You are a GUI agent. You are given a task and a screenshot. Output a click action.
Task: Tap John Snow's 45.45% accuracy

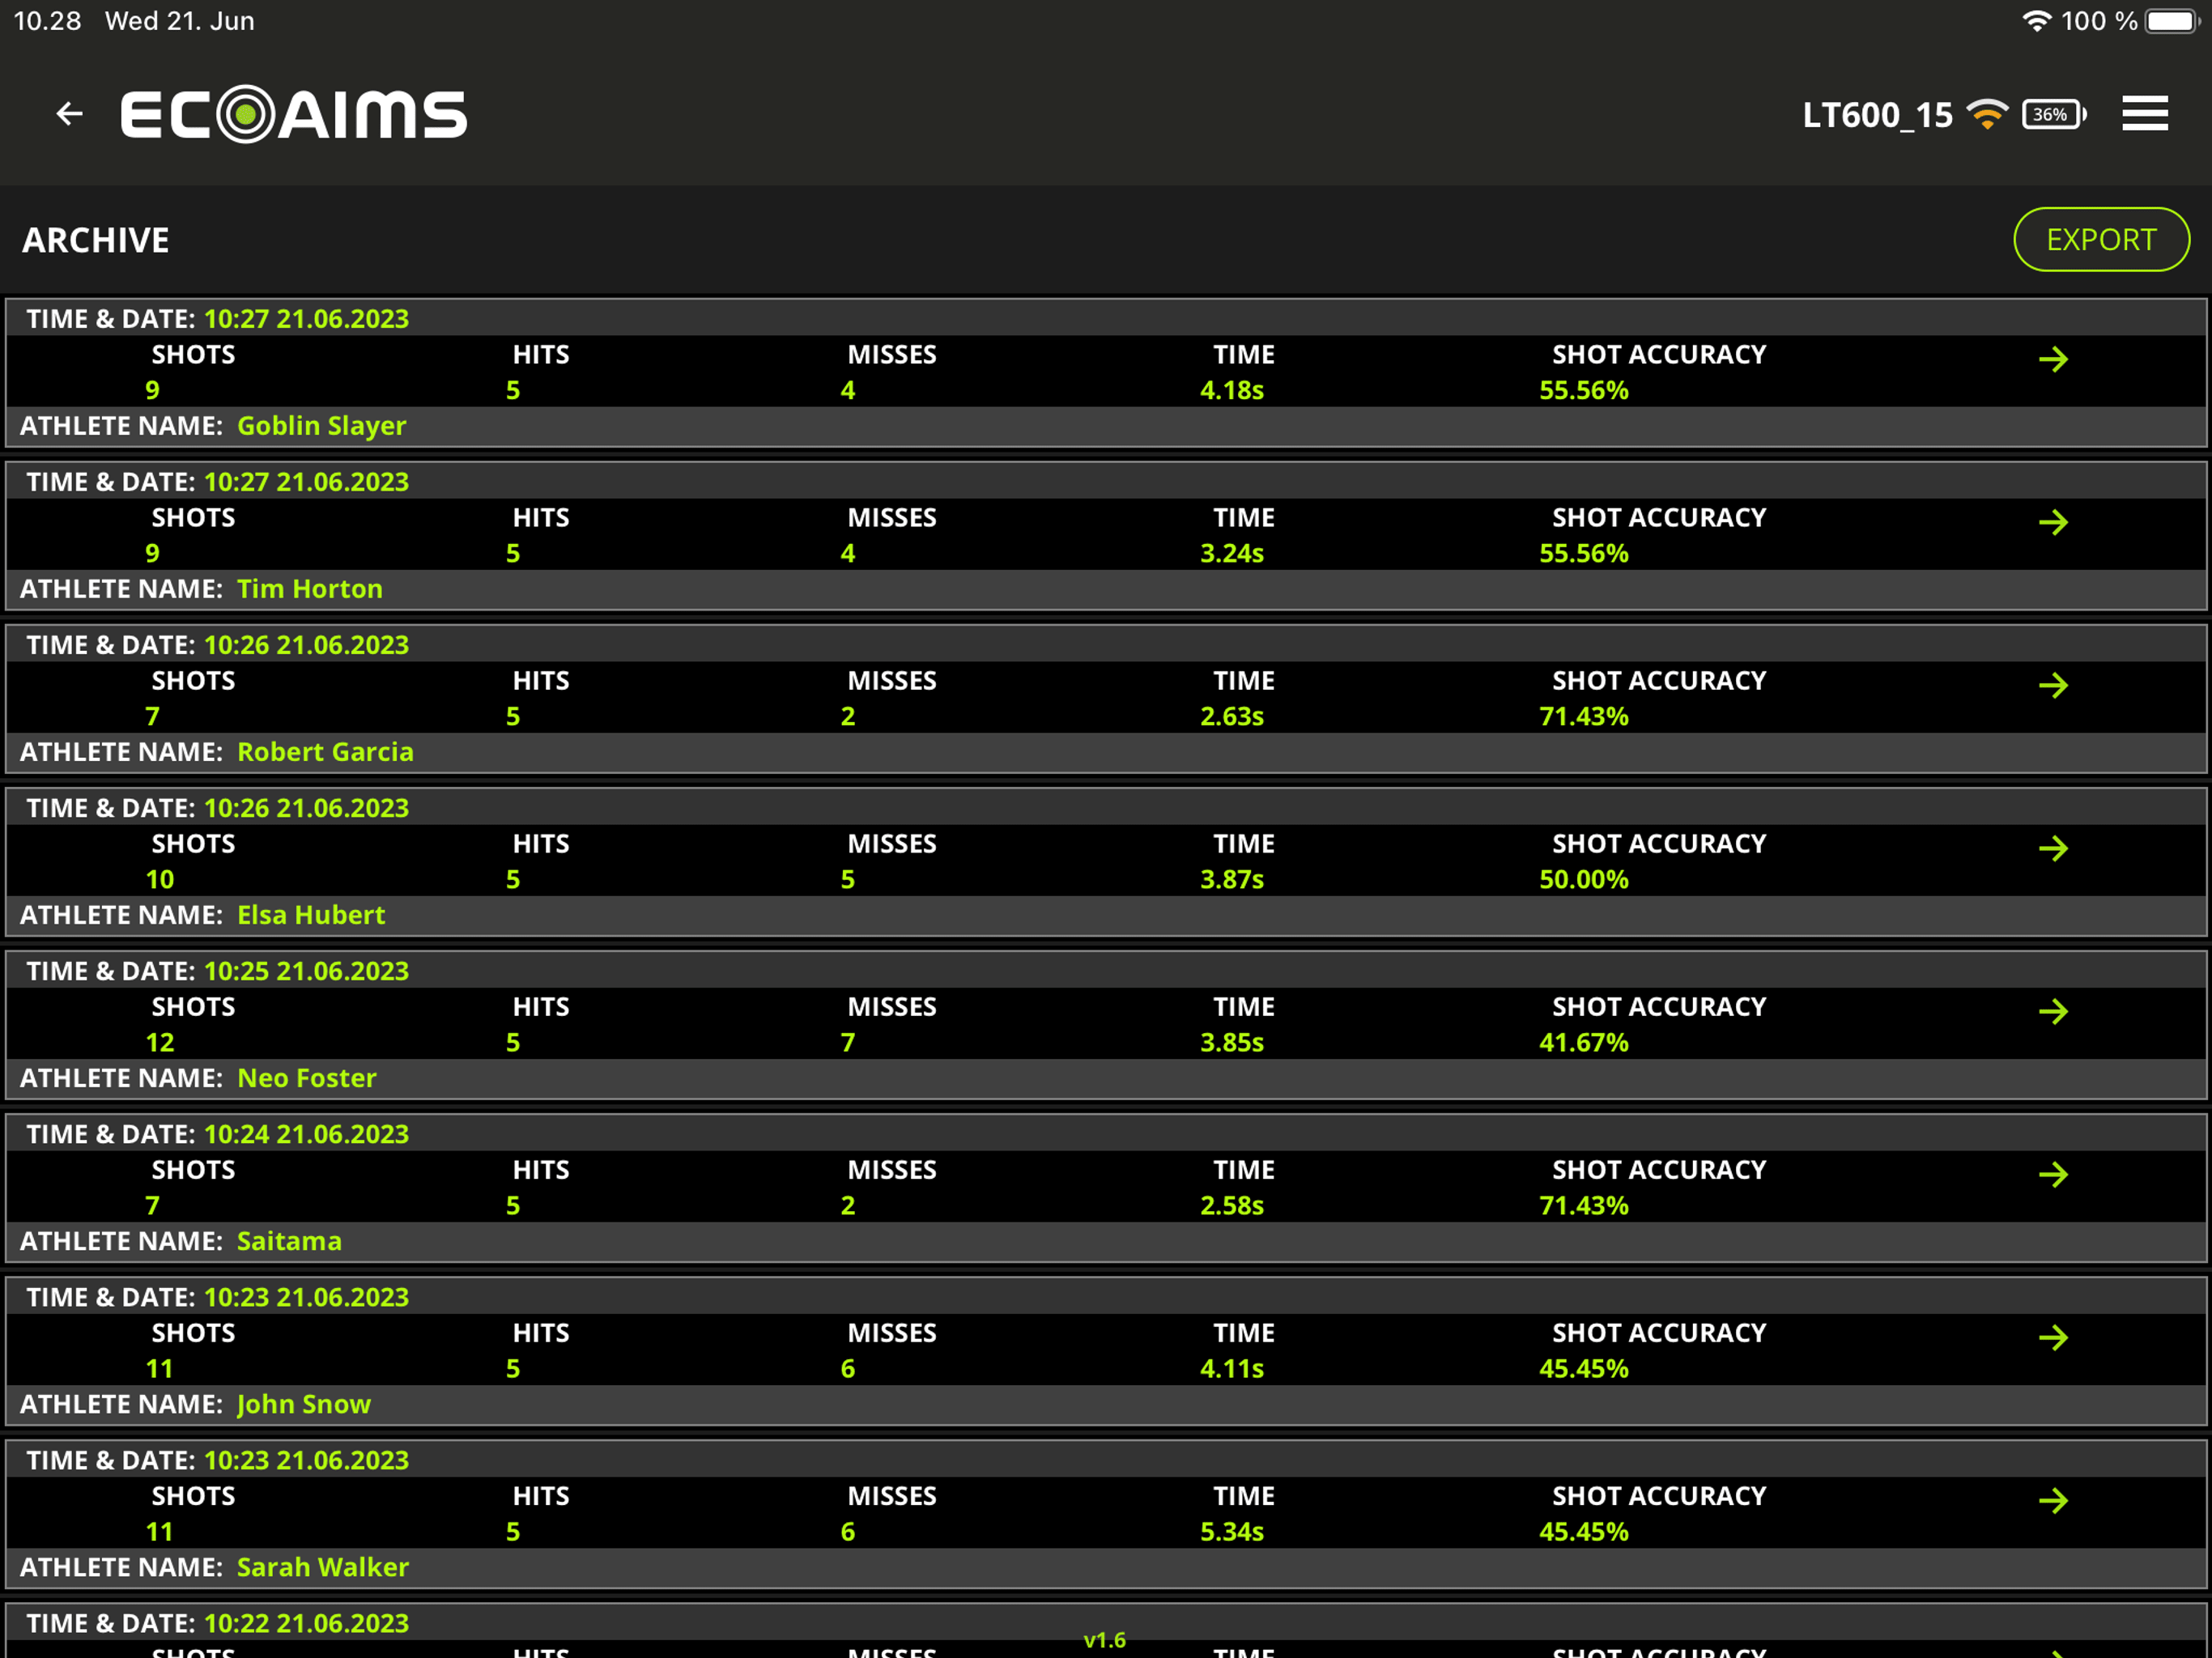pos(1584,1369)
